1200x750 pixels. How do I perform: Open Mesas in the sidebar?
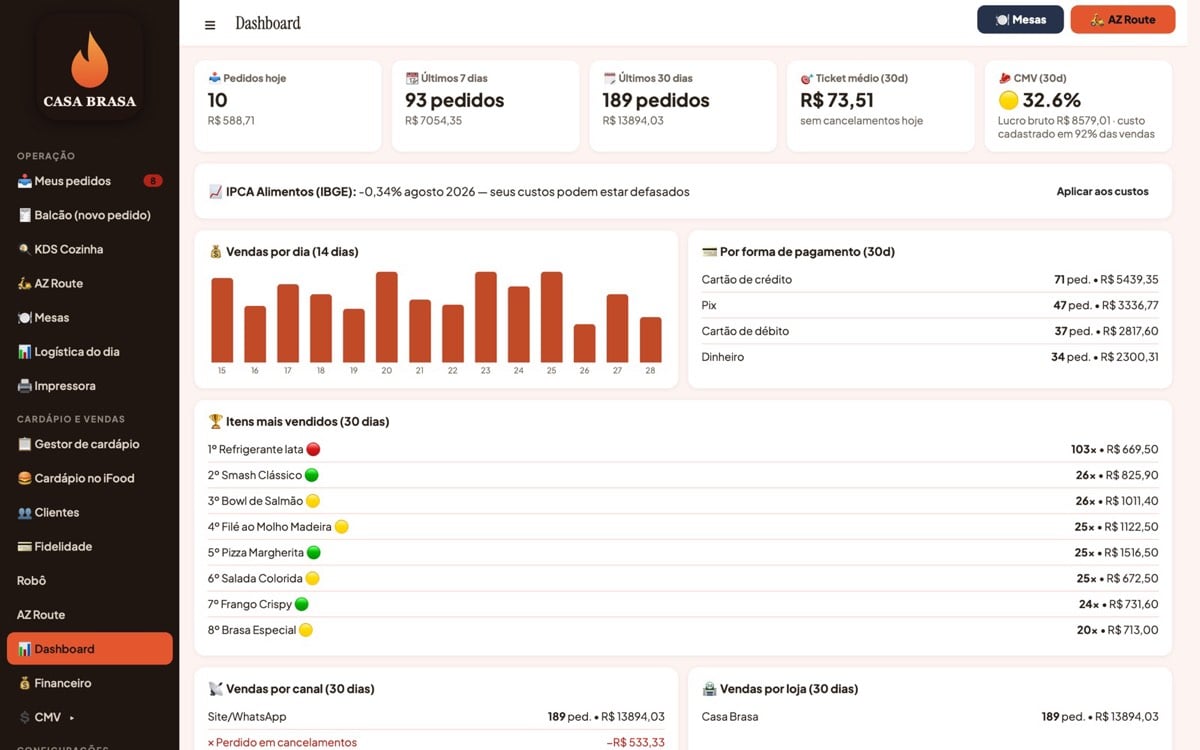(90, 317)
